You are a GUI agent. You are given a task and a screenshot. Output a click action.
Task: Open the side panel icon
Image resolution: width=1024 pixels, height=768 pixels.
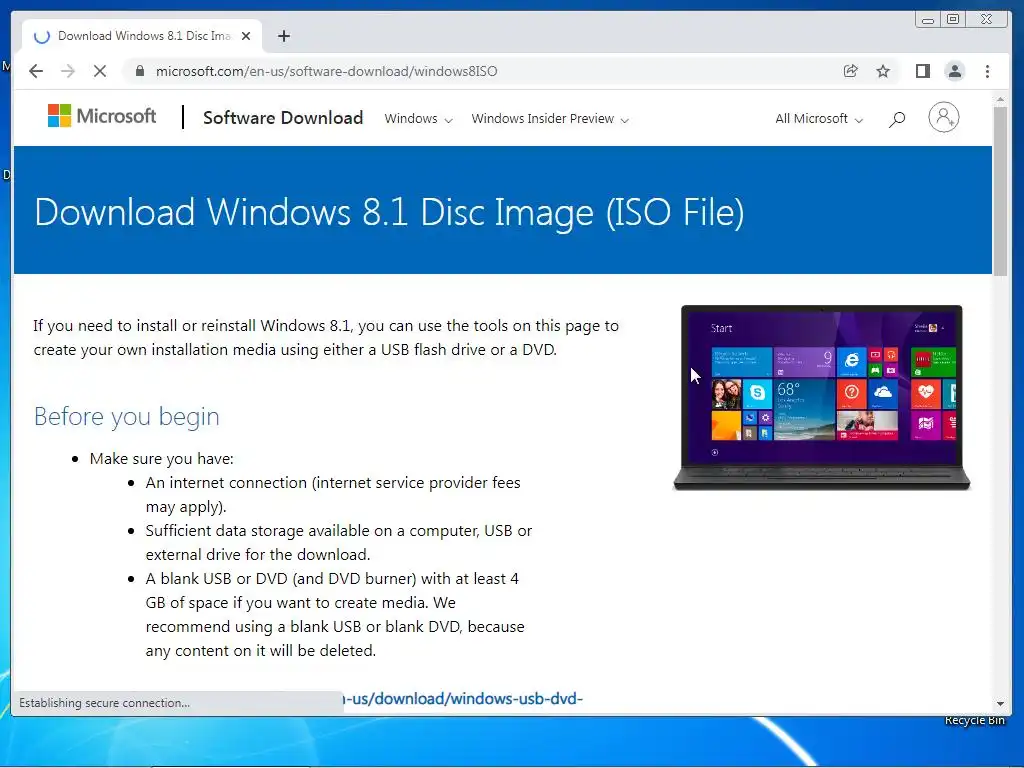tap(923, 71)
